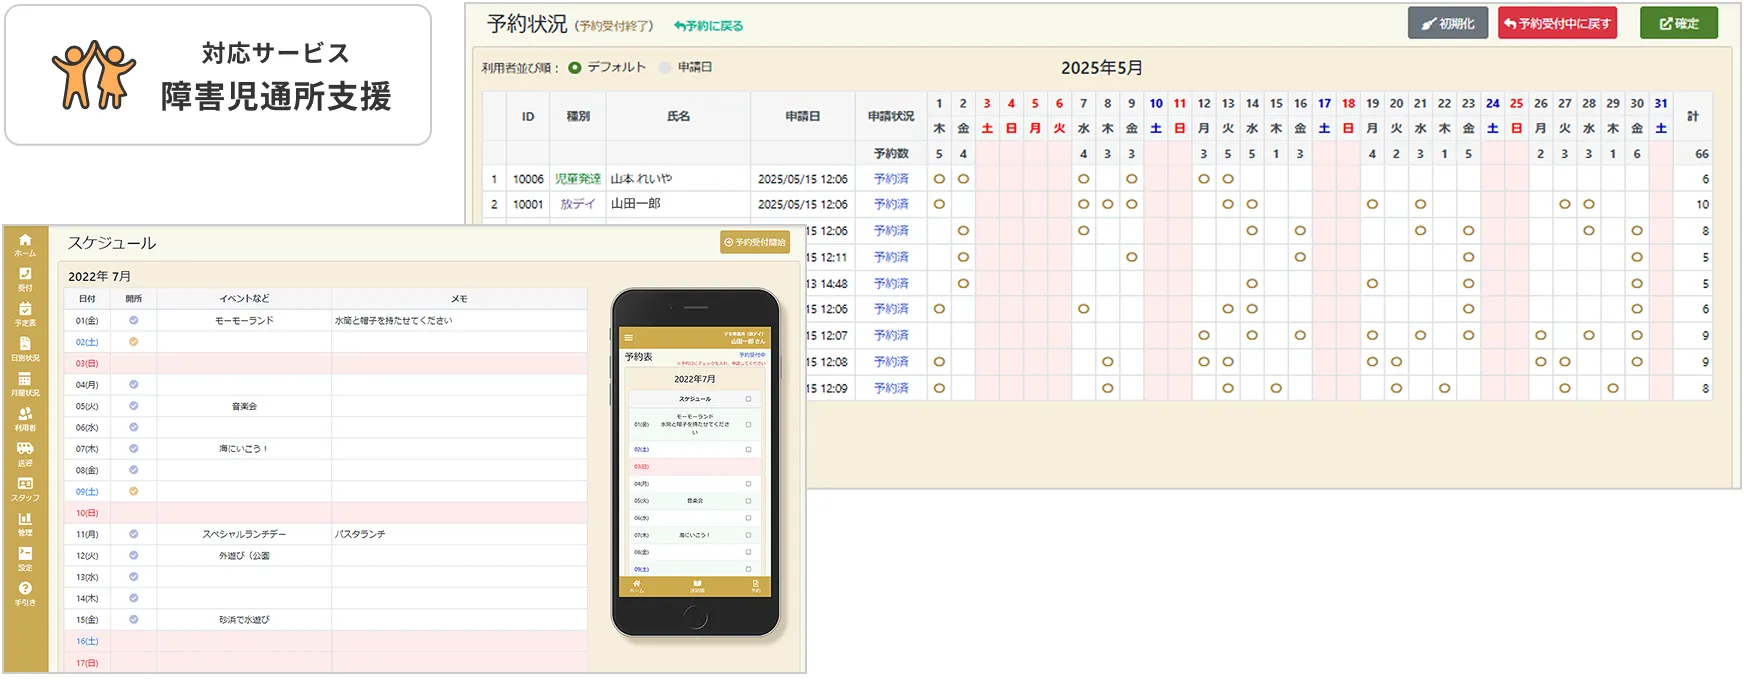This screenshot has width=1744, height=680.
Task: Open the hamburger menu on the phone screen
Action: (629, 338)
